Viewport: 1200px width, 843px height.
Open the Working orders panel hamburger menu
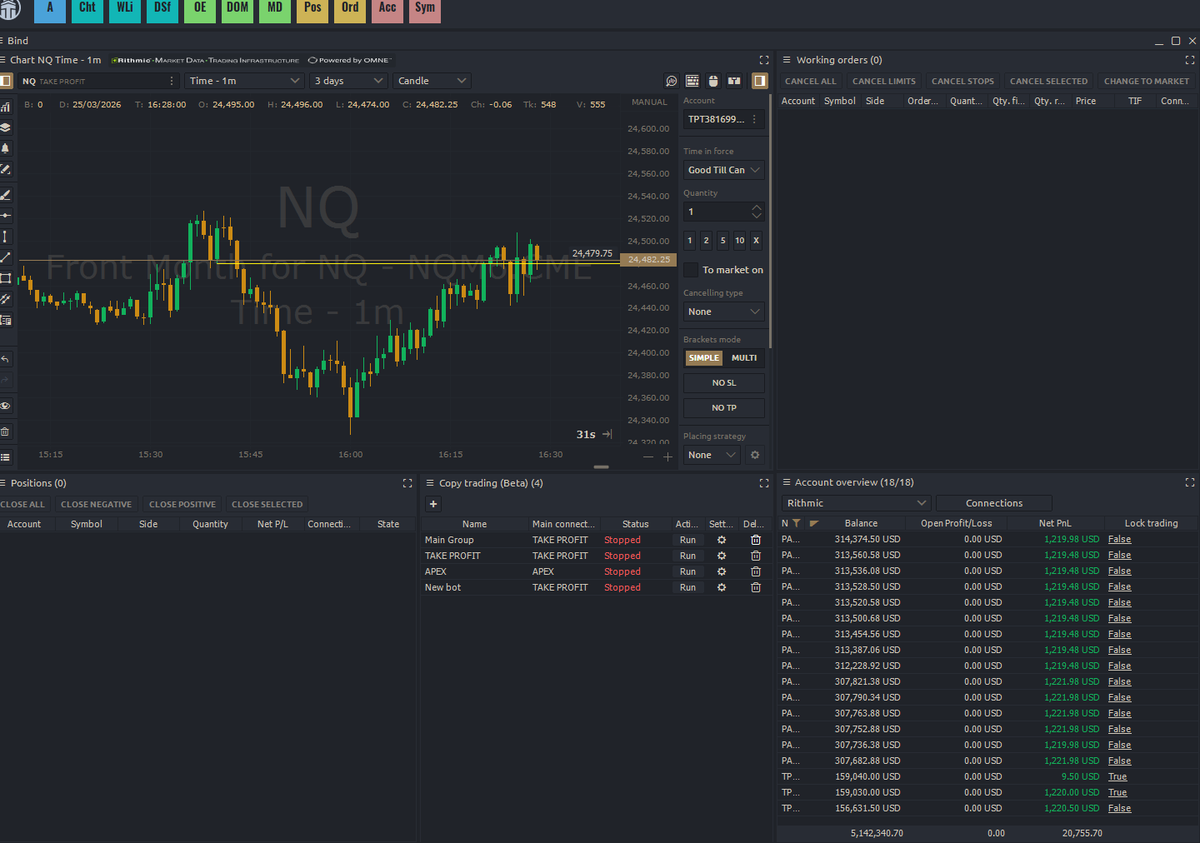coord(787,60)
